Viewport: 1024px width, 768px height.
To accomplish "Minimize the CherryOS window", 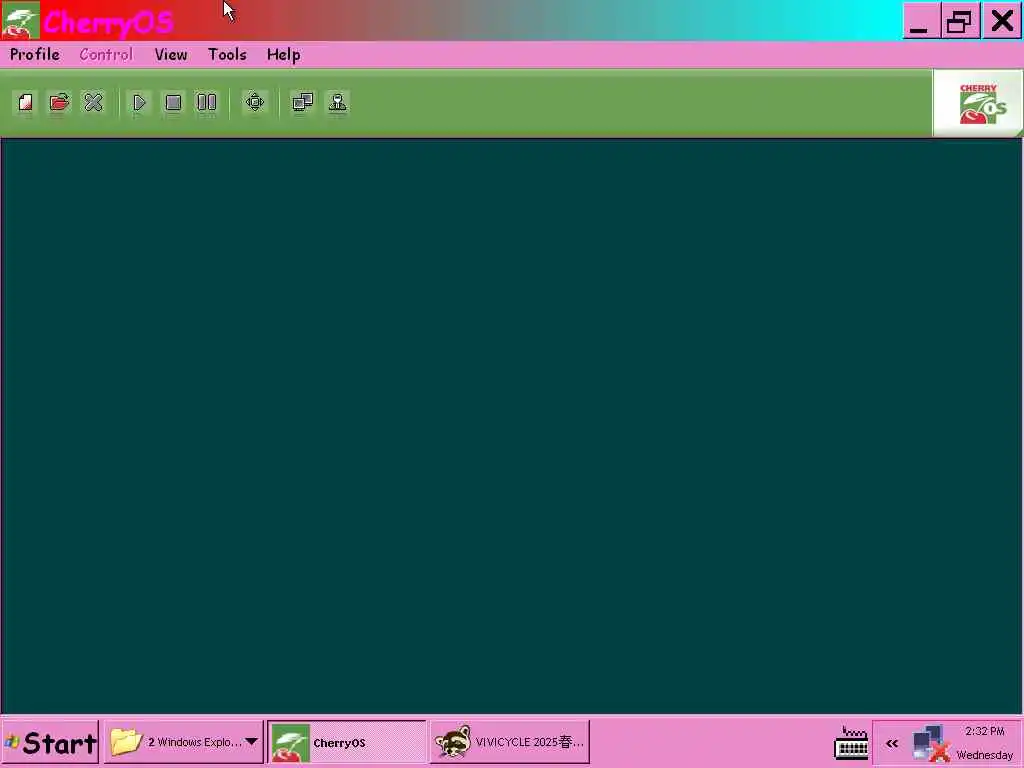I will pyautogui.click(x=921, y=21).
